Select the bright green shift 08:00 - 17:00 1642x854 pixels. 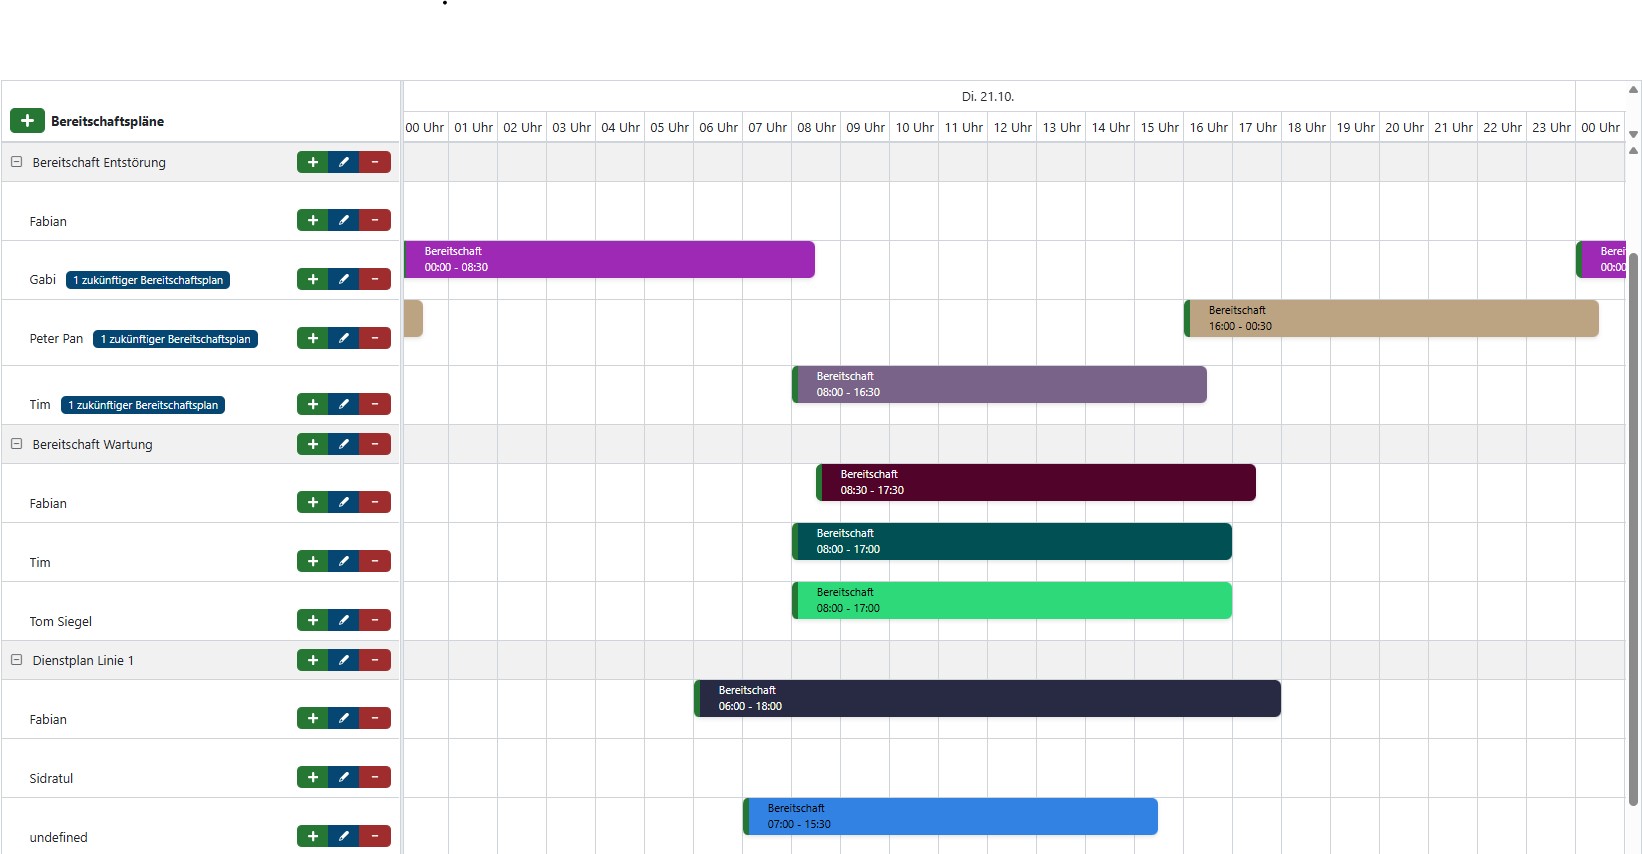click(x=1011, y=600)
